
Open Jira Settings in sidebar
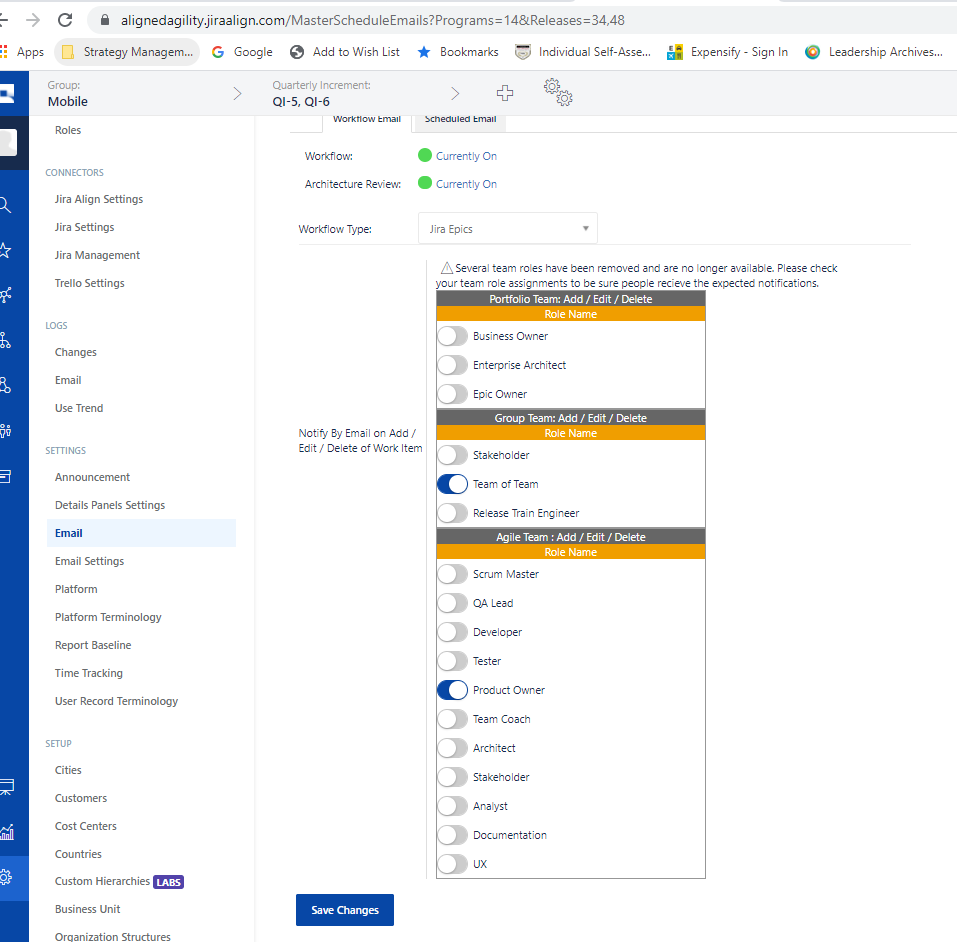click(84, 227)
